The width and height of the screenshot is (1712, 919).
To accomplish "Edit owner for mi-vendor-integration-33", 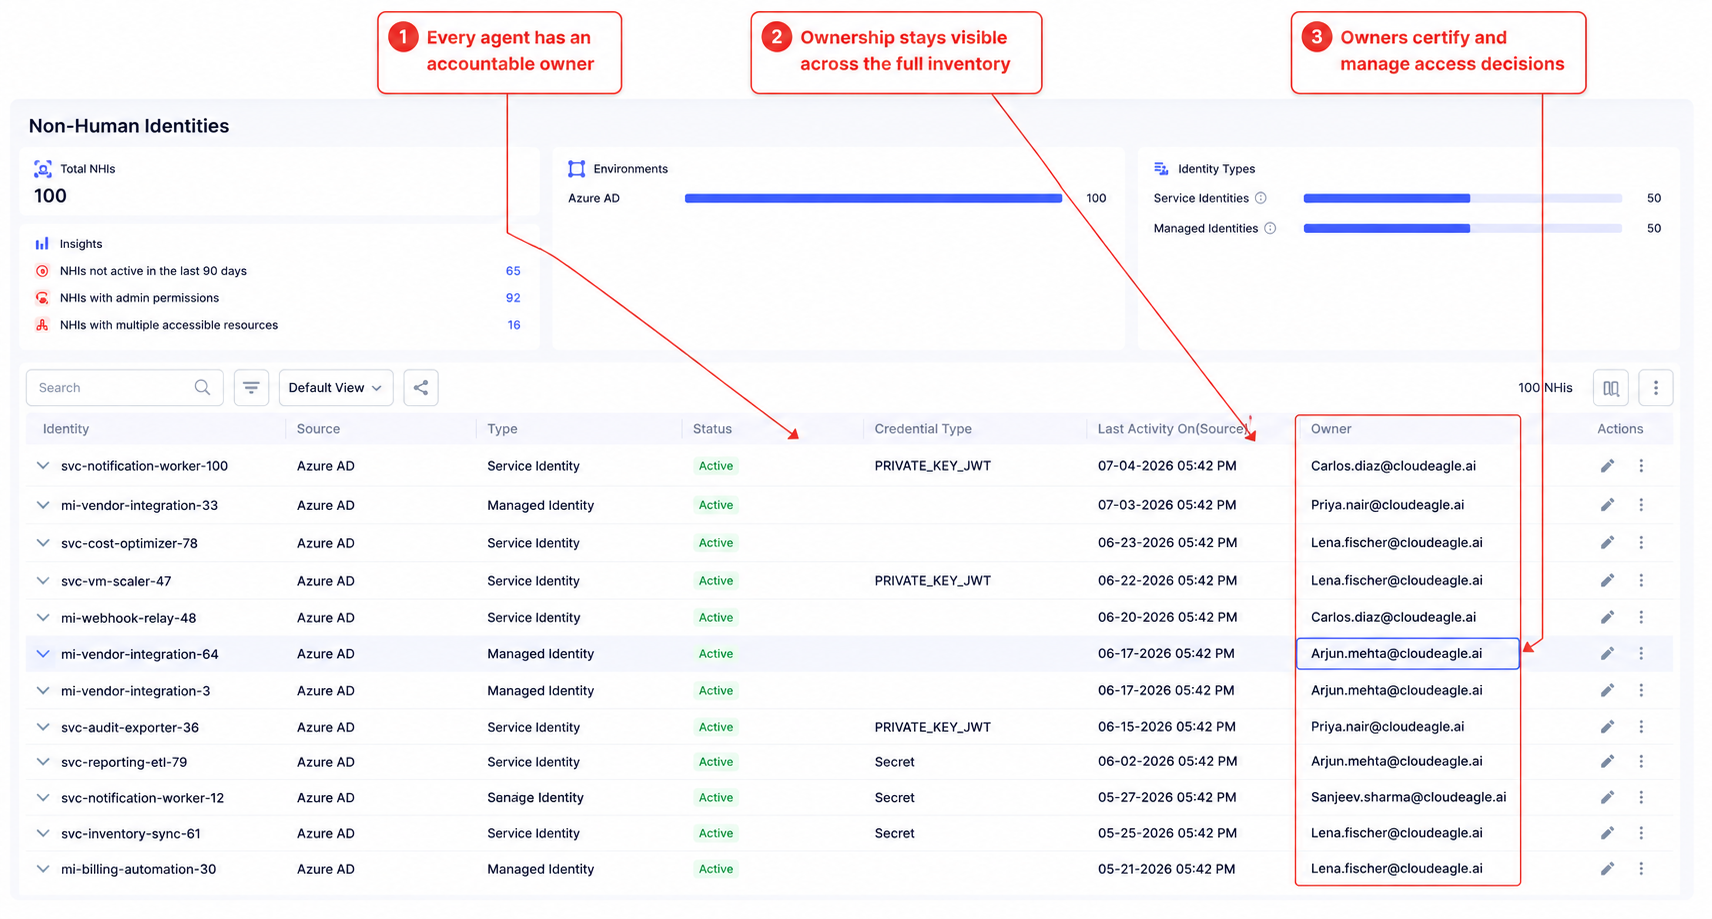I will pyautogui.click(x=1607, y=505).
